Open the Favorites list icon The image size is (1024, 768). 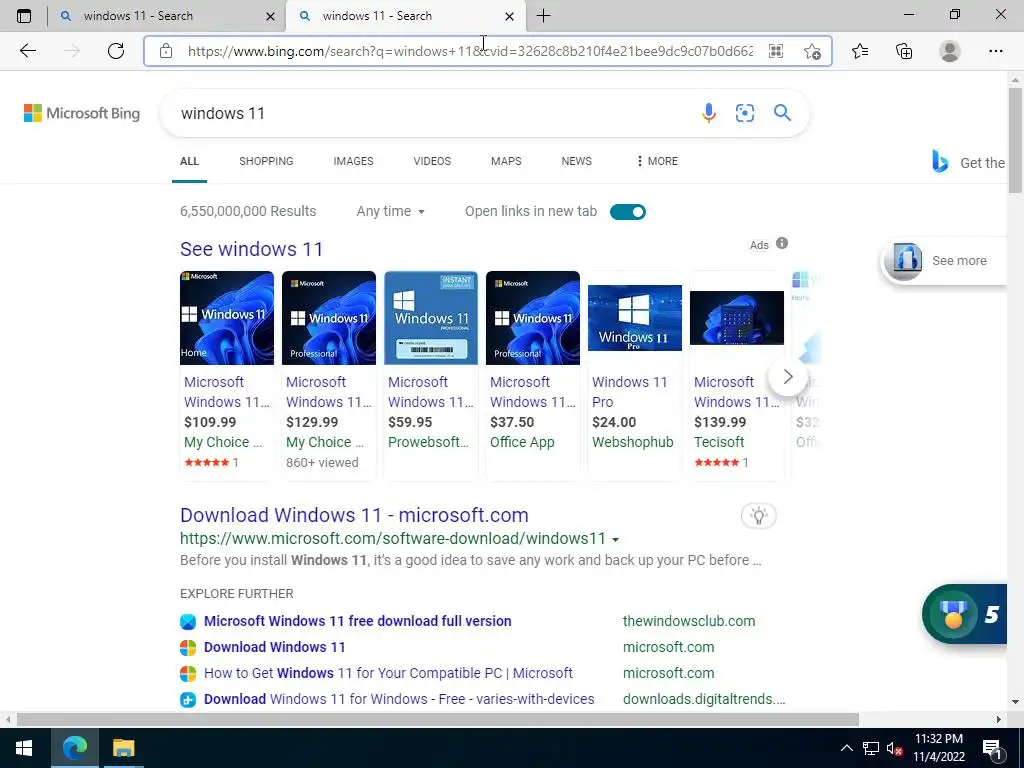pyautogui.click(x=860, y=51)
